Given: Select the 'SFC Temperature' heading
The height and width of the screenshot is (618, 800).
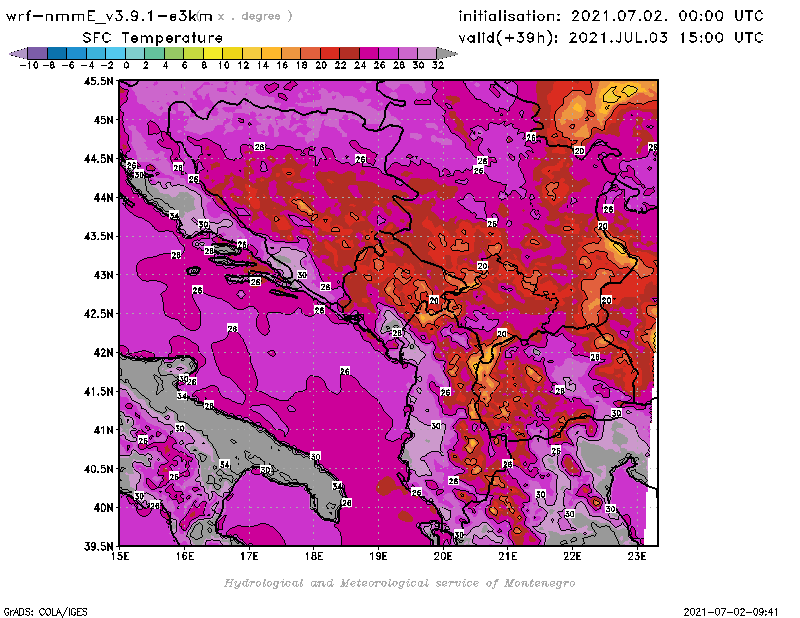Looking at the screenshot, I should [152, 38].
